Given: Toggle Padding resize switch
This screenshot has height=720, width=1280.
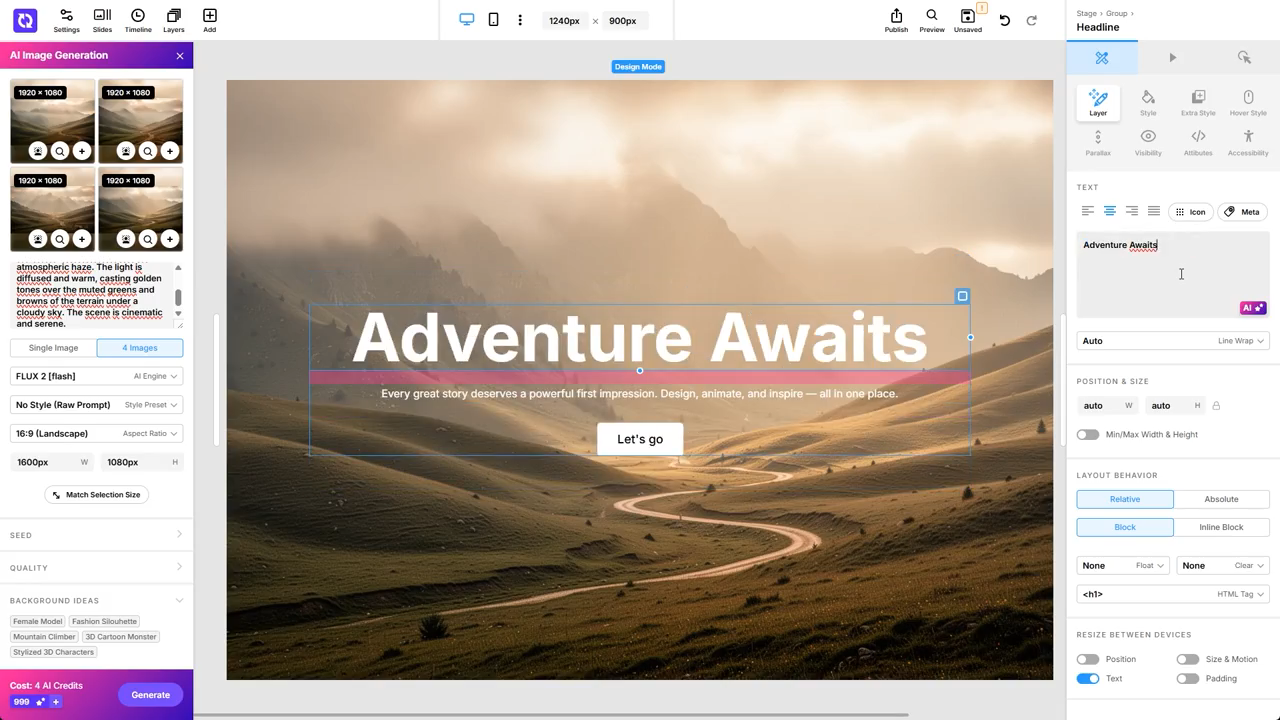Looking at the screenshot, I should tap(1187, 678).
